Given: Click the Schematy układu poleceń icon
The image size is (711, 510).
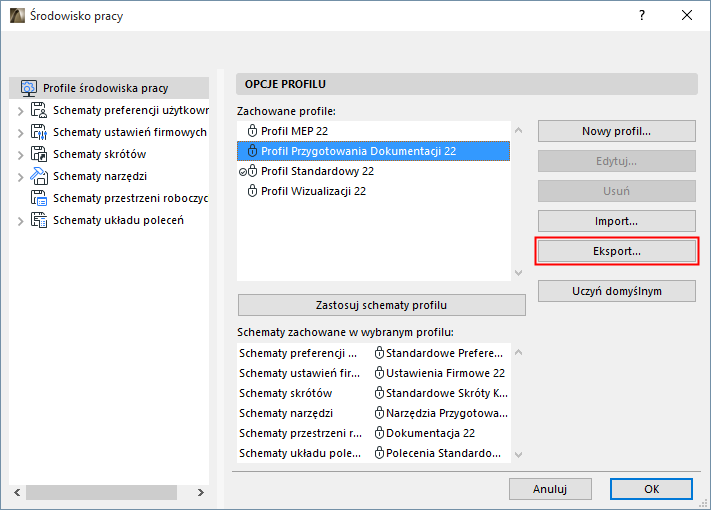Looking at the screenshot, I should 39,220.
